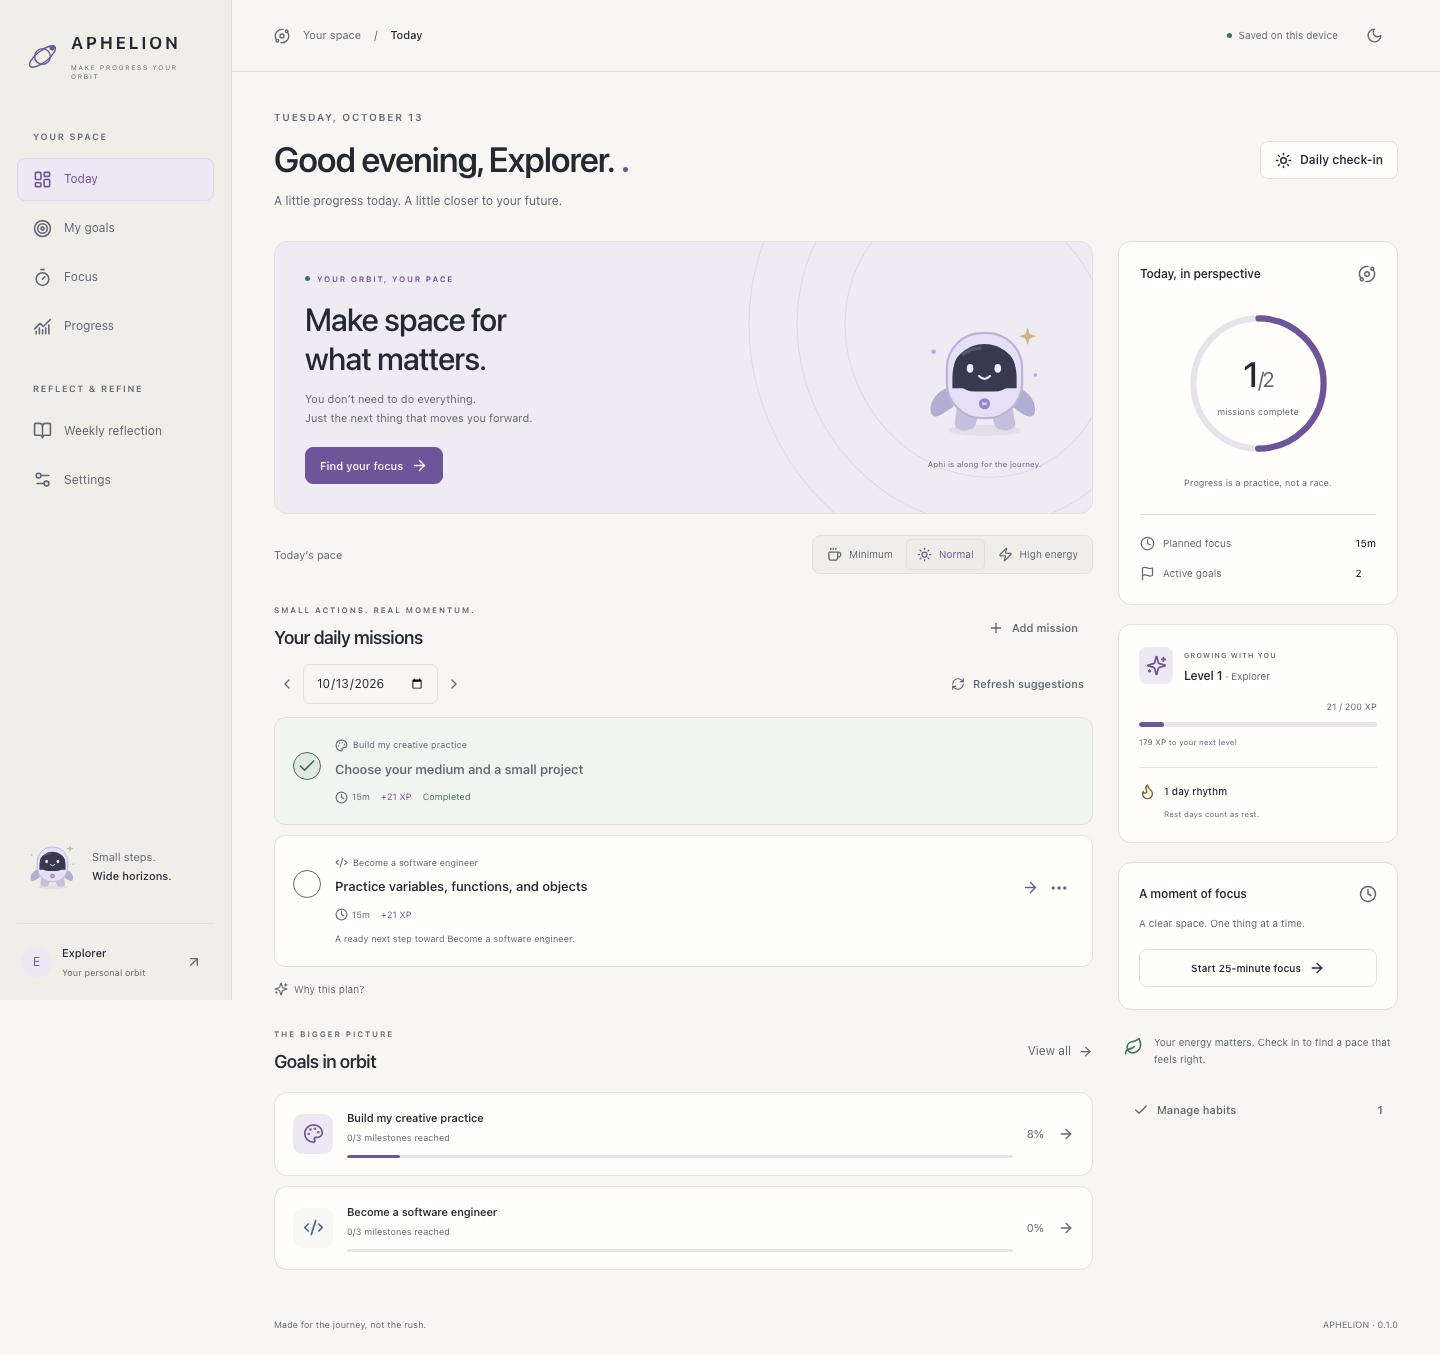Screen dimensions: 1440x1355
Task: Click the sparkle icon next to Level 1 Explorer
Action: [x=1156, y=665]
